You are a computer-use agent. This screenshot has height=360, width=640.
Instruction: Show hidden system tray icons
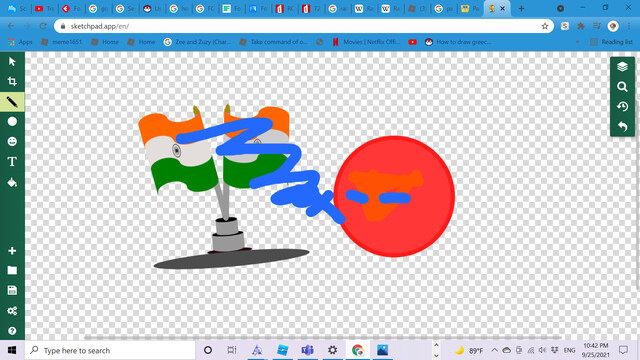coord(494,350)
